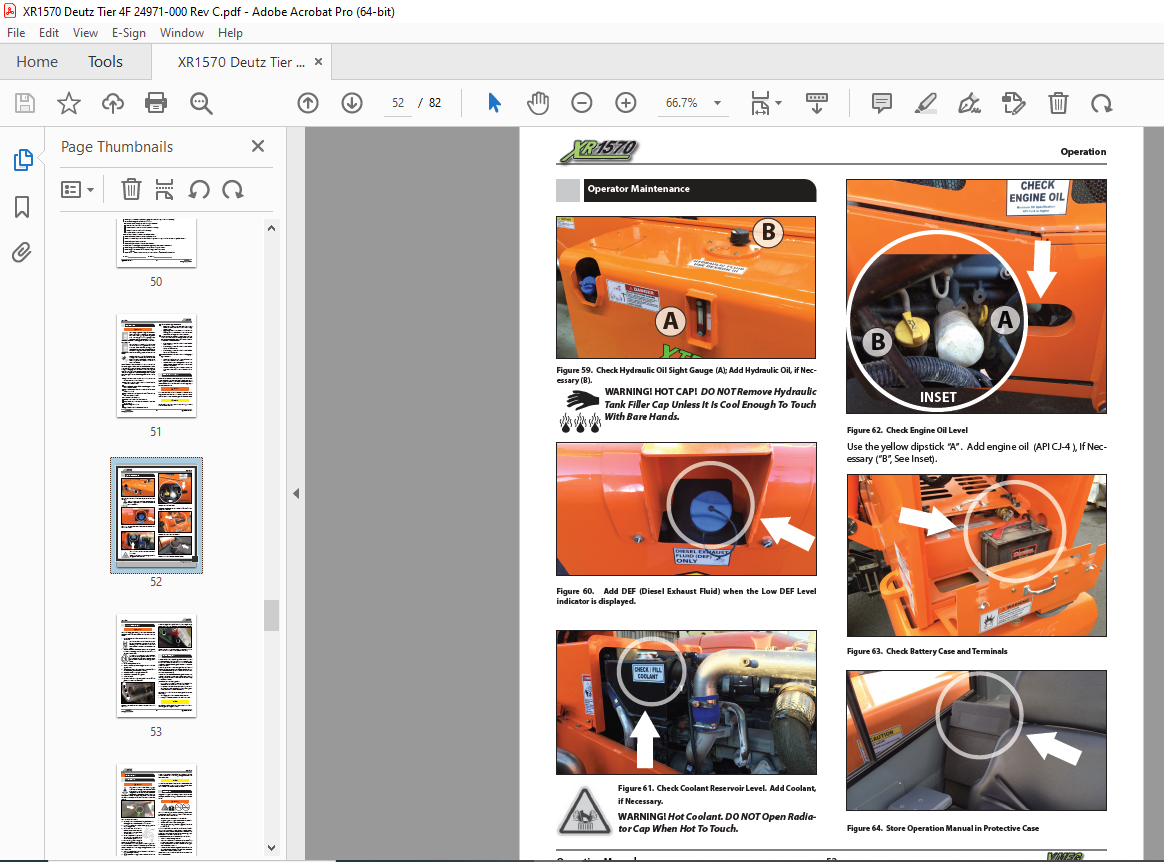Select page 51 thumbnail
Viewport: 1164px width, 862px height.
coord(156,366)
